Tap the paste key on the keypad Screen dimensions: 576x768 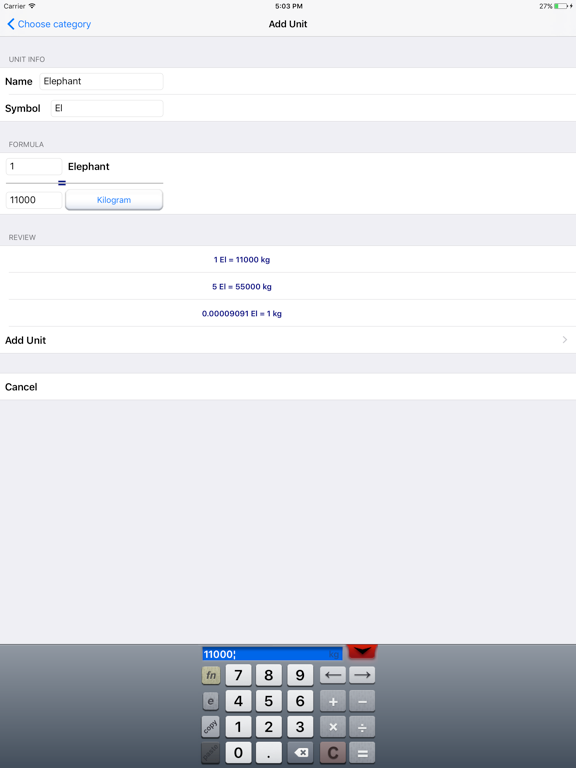211,752
